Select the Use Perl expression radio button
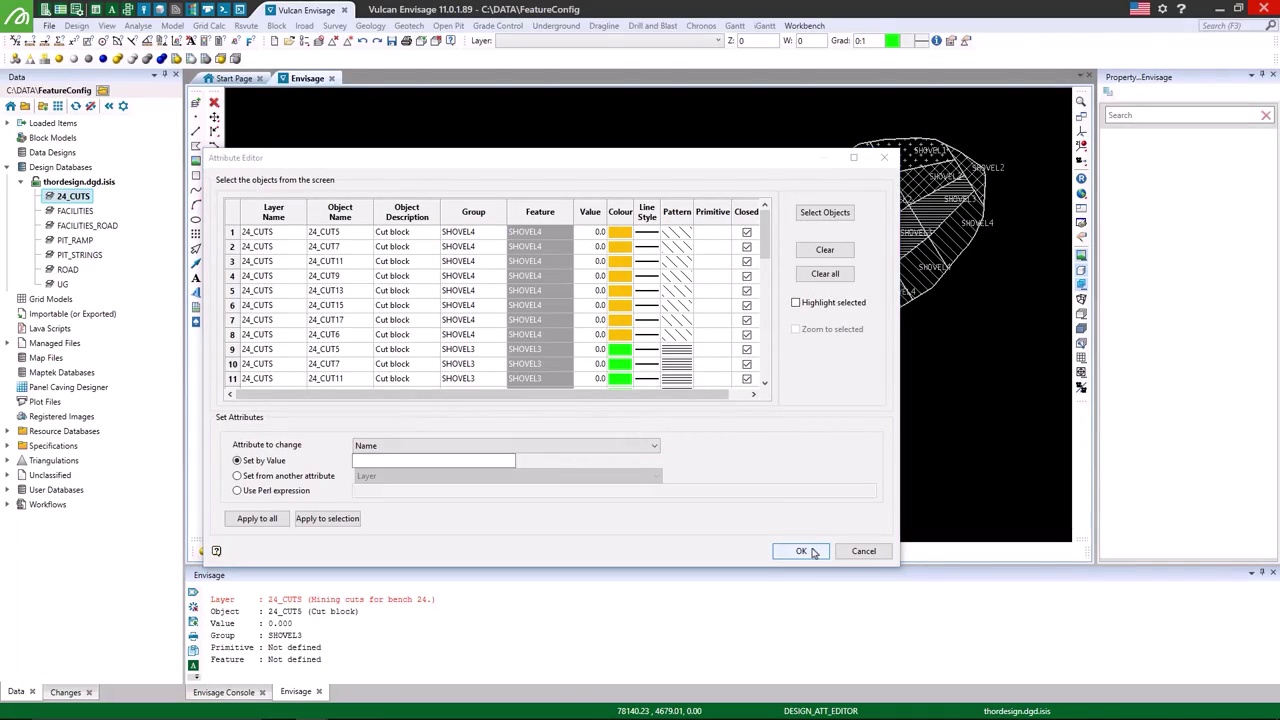 (237, 490)
